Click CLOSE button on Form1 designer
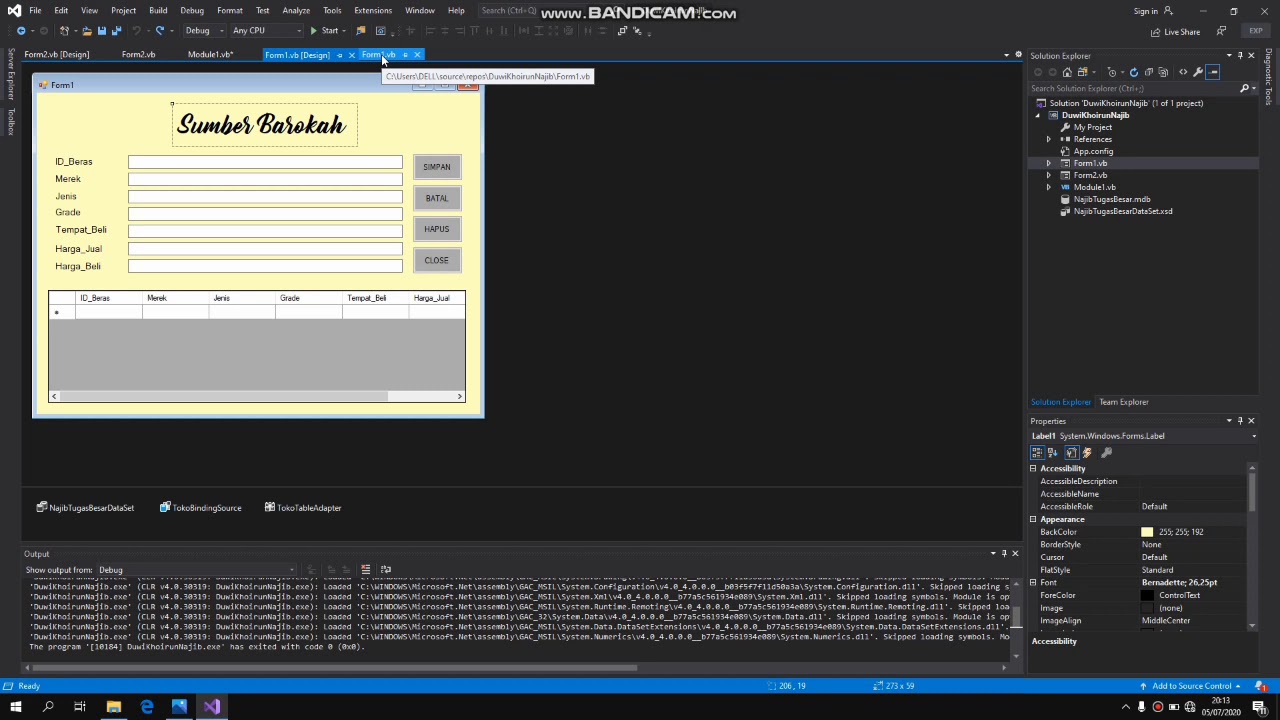 coord(437,260)
